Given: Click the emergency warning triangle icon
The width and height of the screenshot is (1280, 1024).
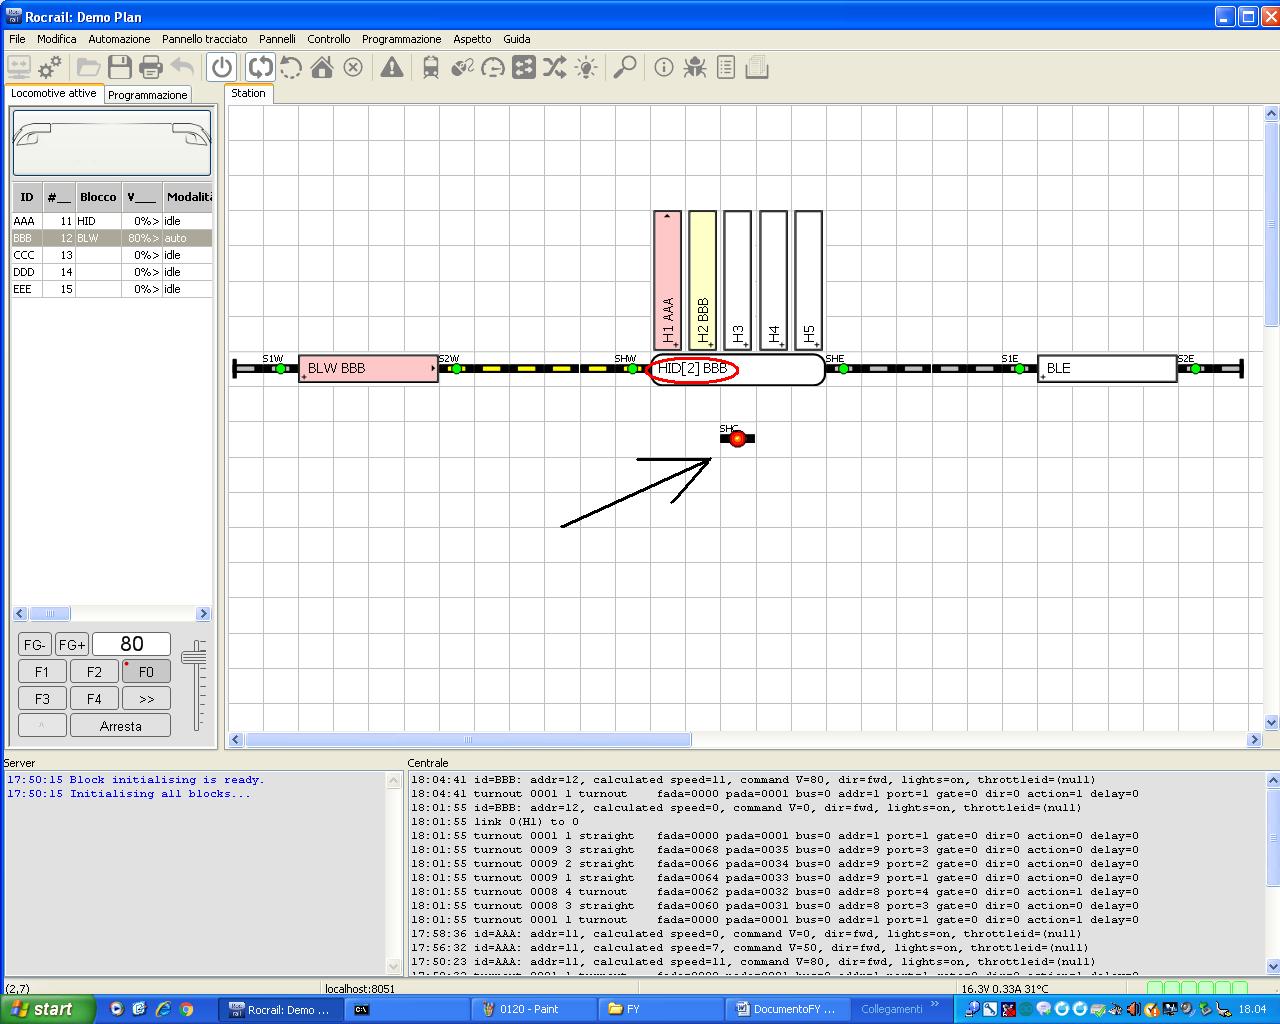Looking at the screenshot, I should pos(392,67).
